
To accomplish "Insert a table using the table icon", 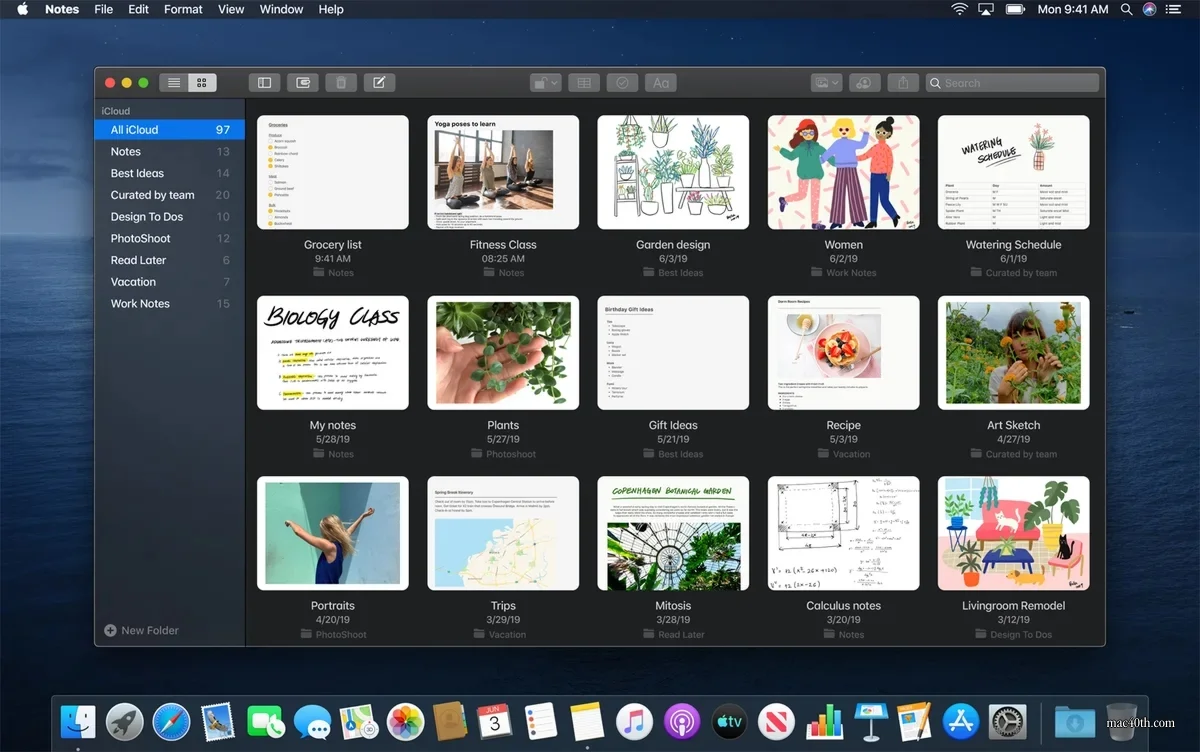I will (584, 82).
